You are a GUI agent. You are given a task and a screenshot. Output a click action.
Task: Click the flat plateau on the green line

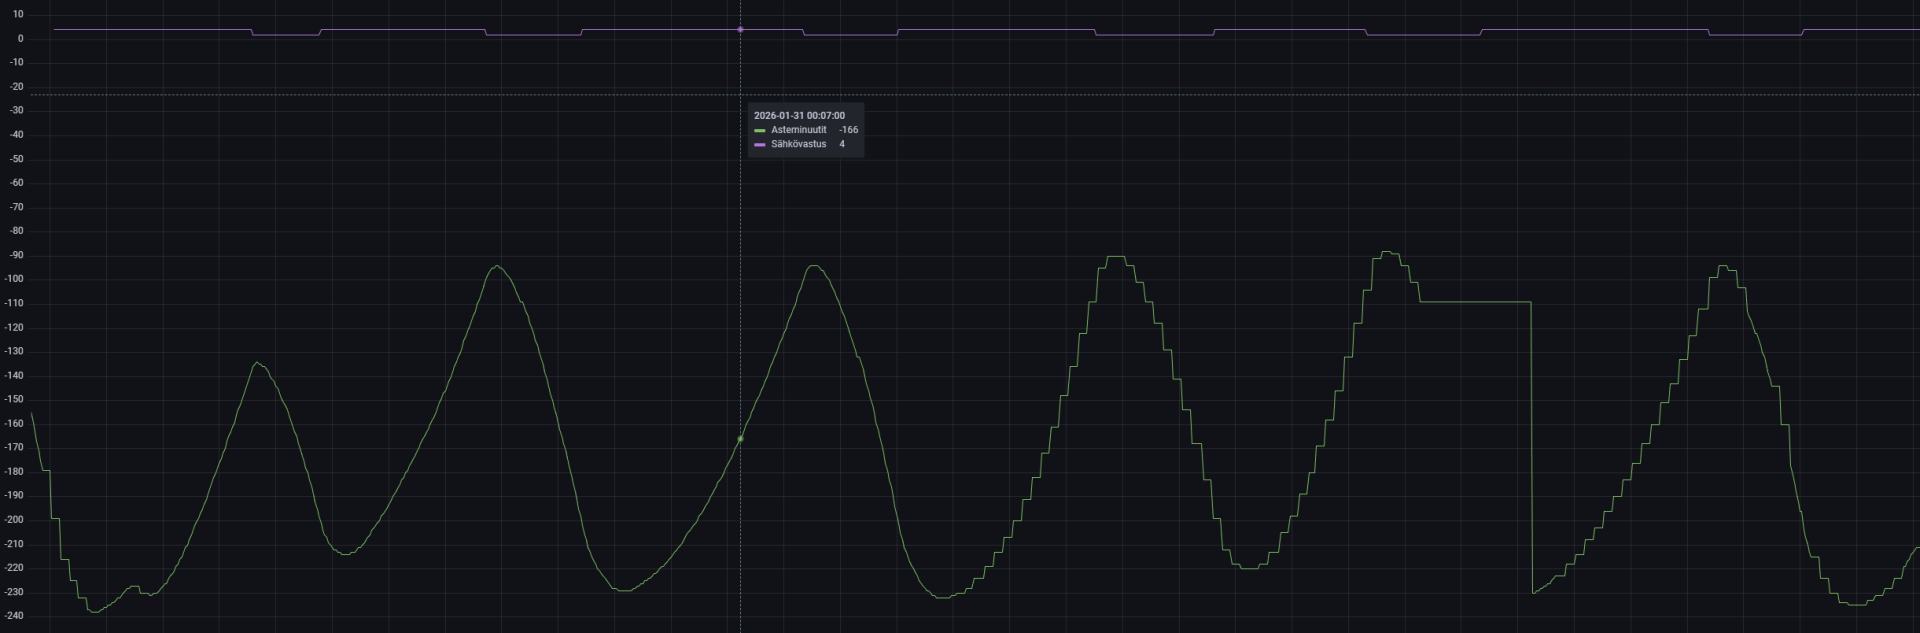(x=1475, y=302)
